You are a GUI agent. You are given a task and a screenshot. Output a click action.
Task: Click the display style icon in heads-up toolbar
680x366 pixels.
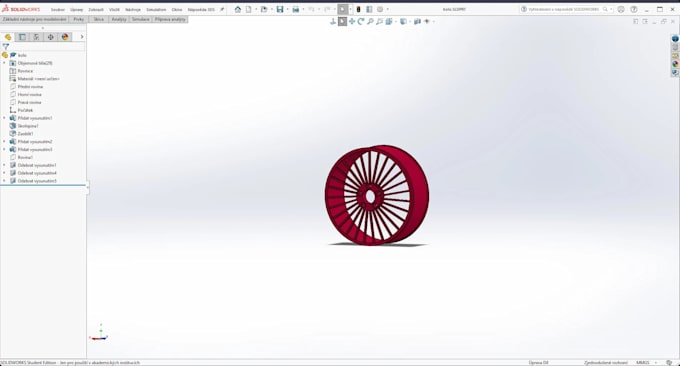(x=403, y=21)
